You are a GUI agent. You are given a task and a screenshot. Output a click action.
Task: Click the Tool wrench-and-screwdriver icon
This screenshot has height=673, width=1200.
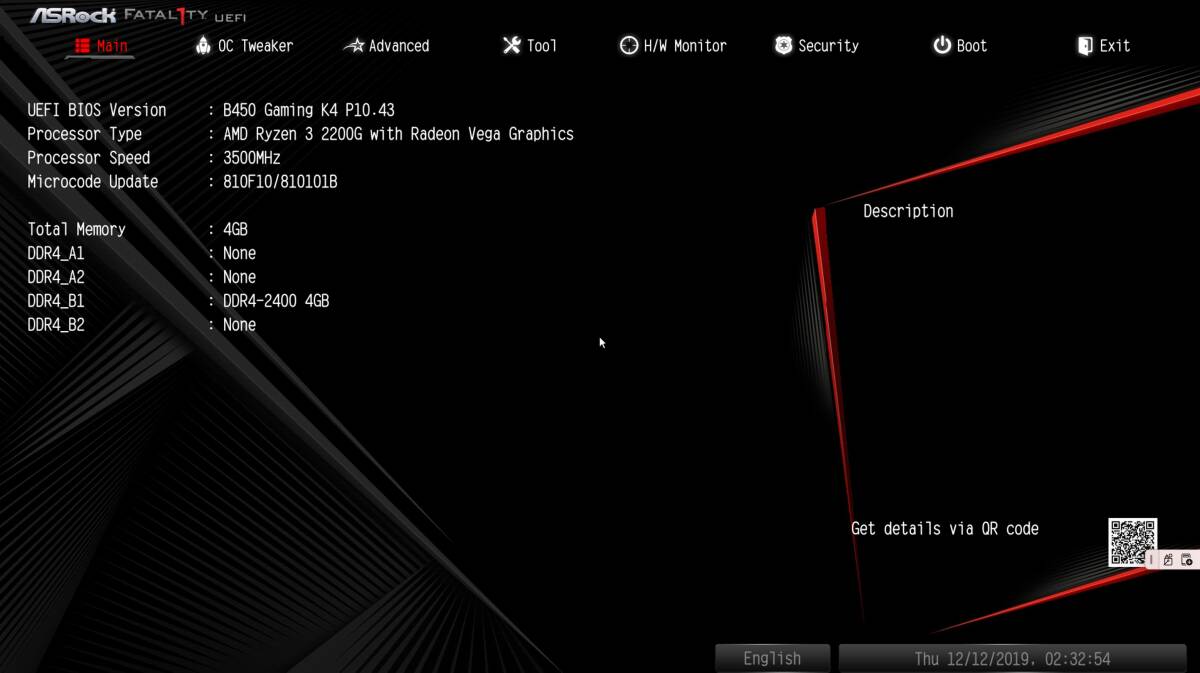tap(512, 46)
